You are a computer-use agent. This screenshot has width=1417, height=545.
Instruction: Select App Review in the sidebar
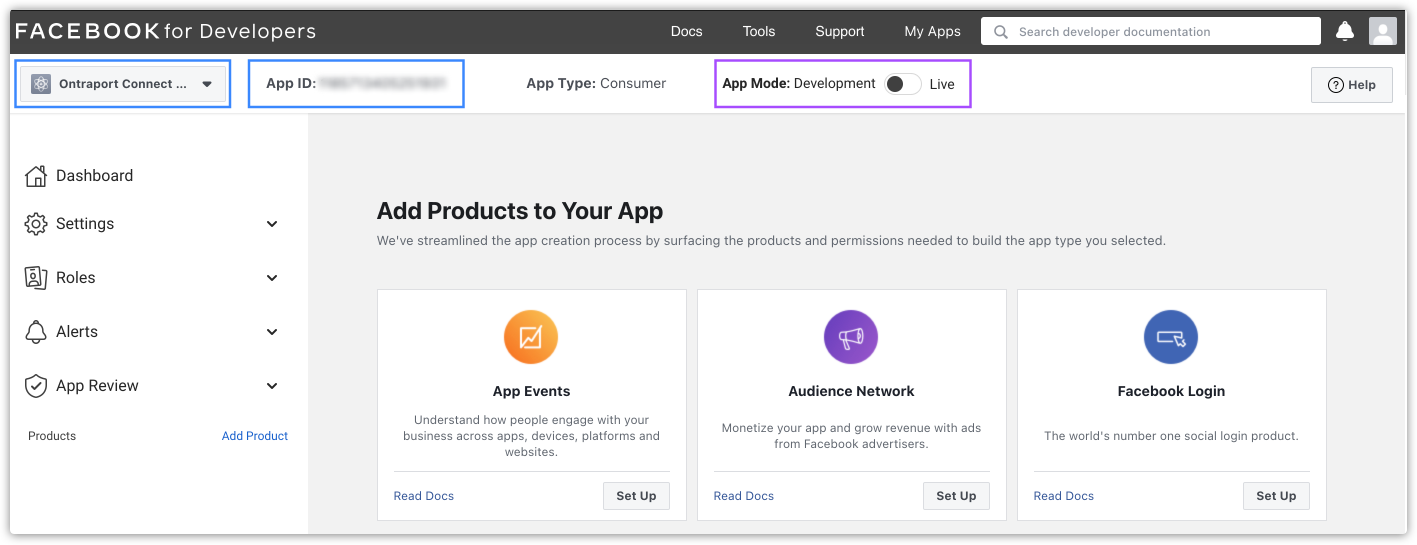97,386
